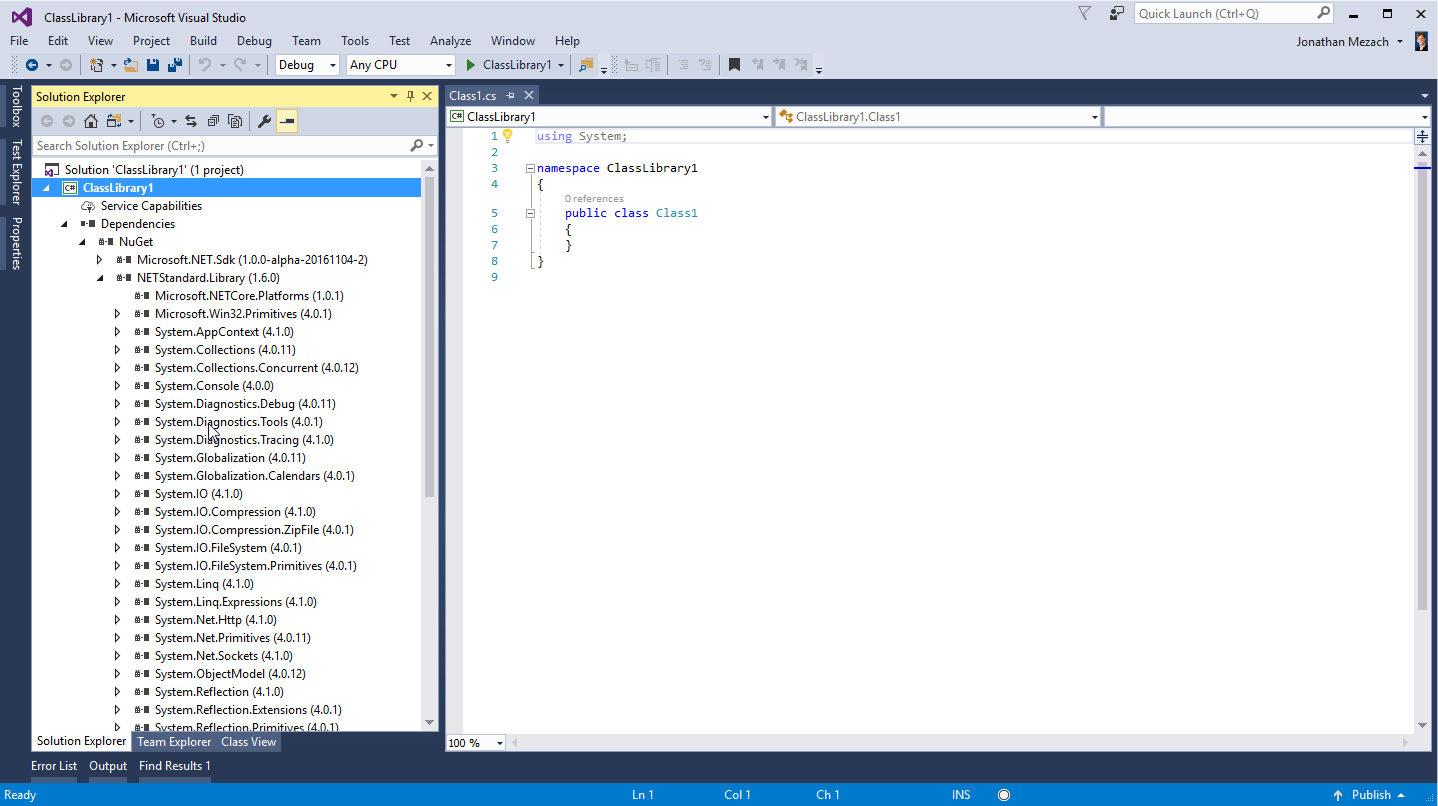Click Sync with Active Document icon
1438x806 pixels.
tap(190, 121)
